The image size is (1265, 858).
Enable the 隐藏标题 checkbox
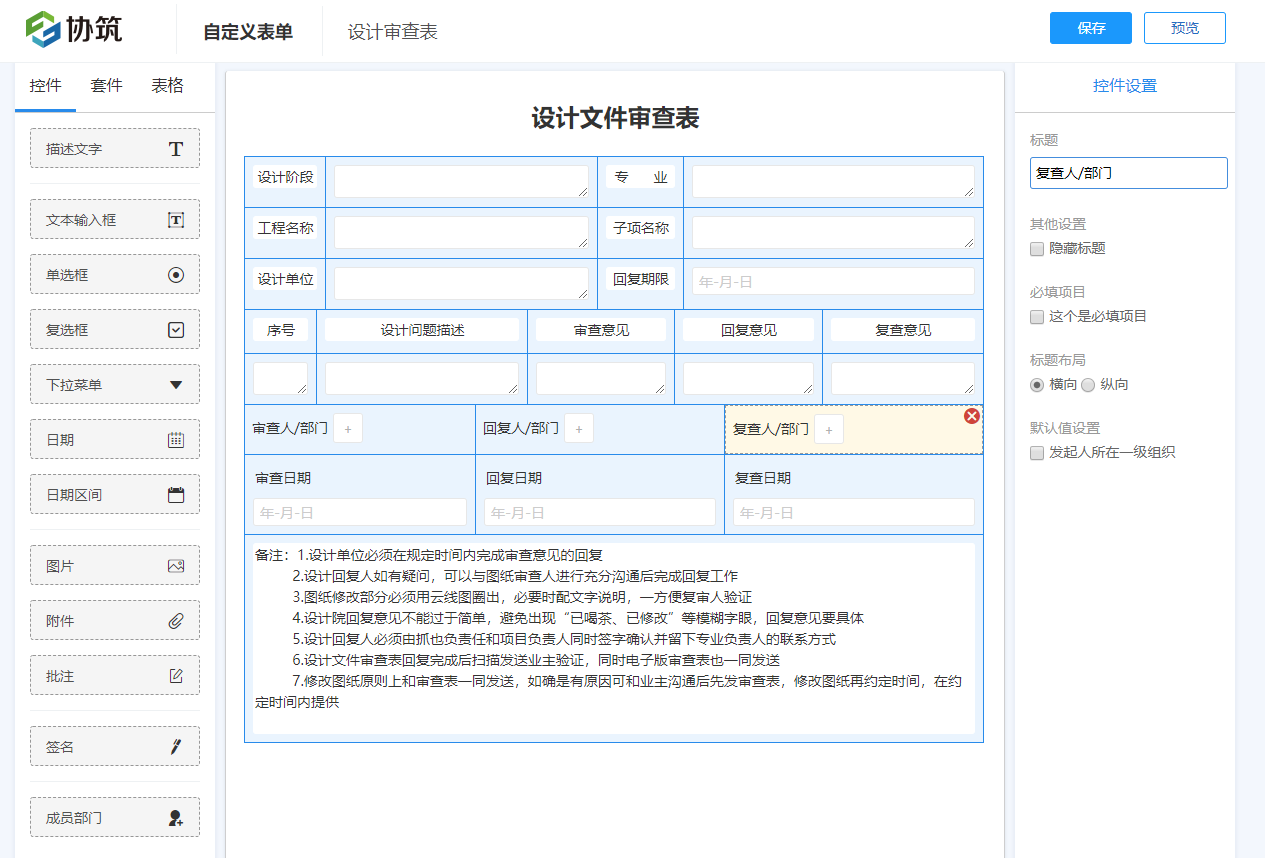tap(1037, 249)
